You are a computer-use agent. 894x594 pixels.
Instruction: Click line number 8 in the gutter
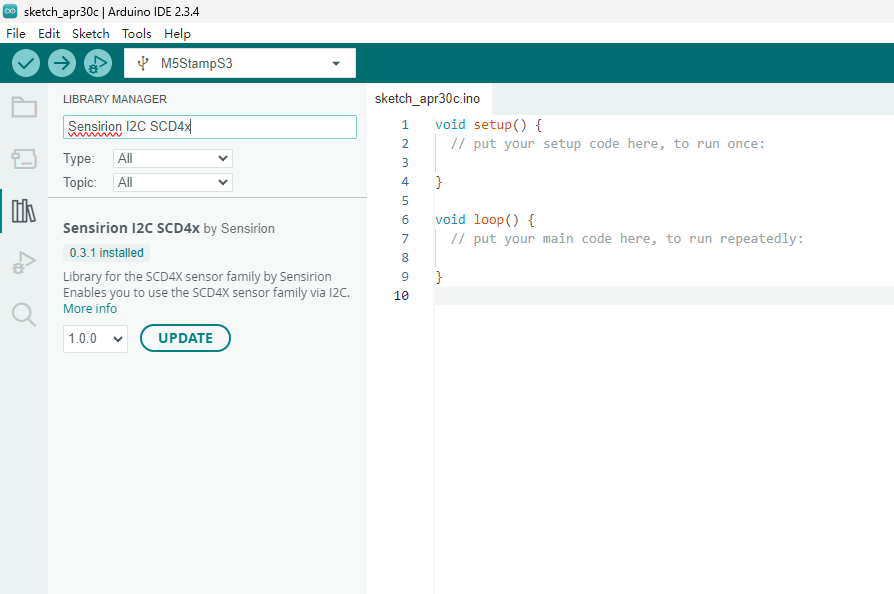tap(405, 258)
